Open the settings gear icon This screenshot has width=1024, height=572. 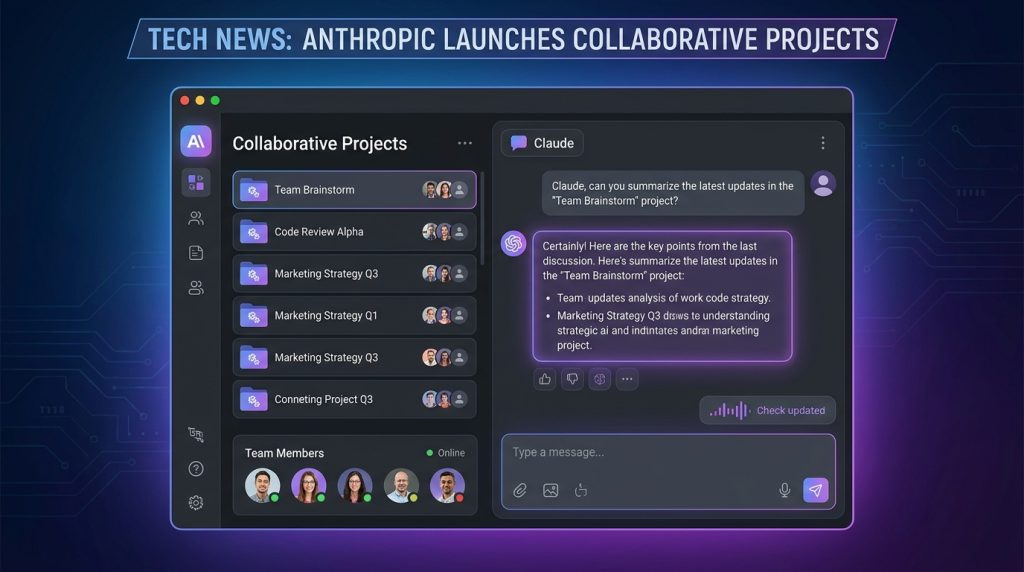click(196, 502)
